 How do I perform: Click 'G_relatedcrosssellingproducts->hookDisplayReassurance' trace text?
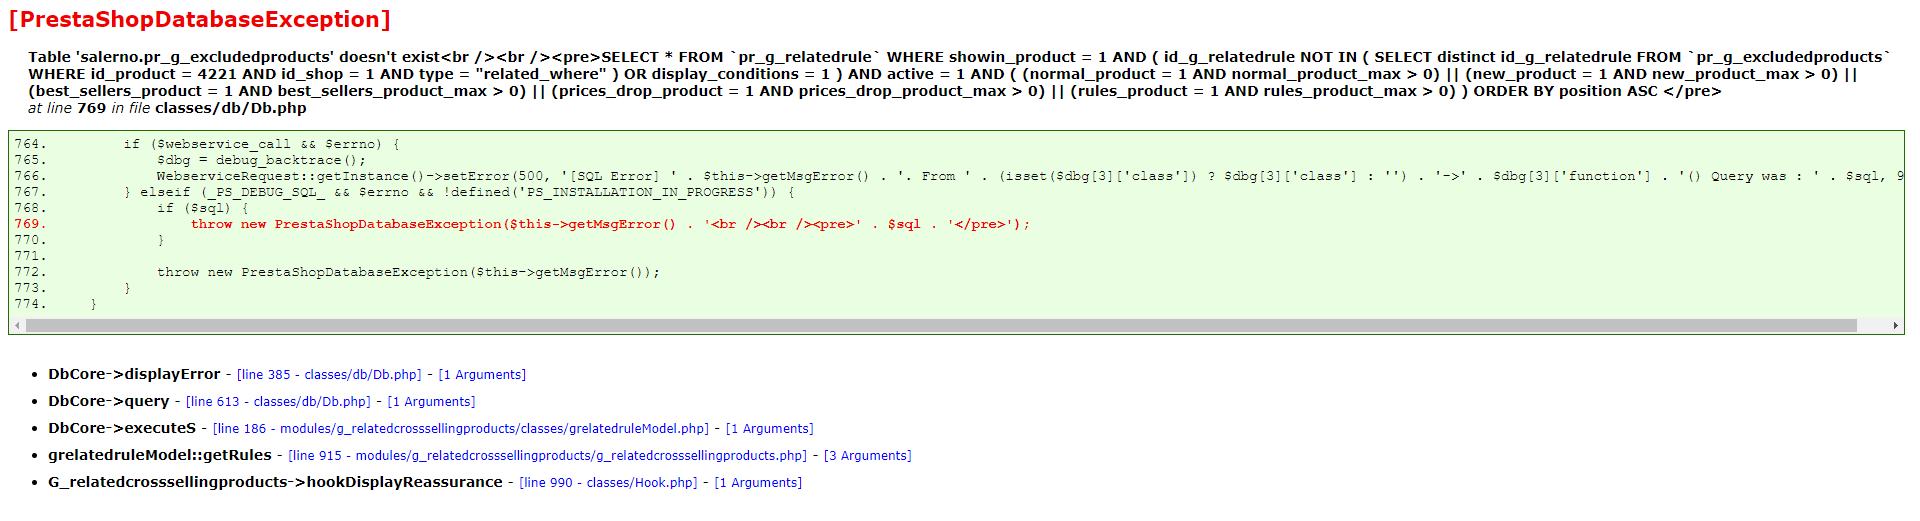[275, 482]
